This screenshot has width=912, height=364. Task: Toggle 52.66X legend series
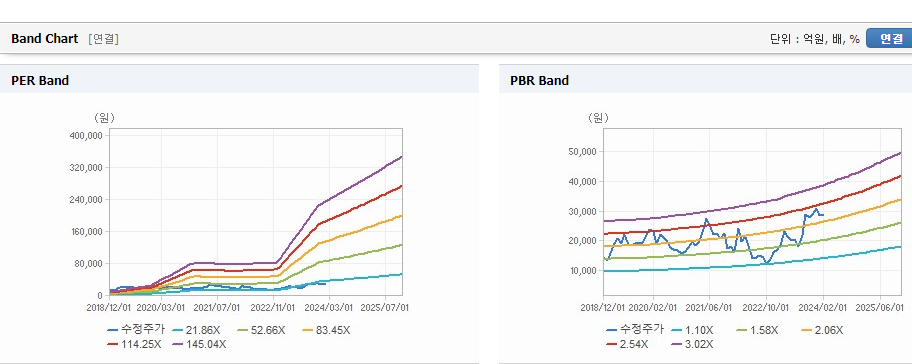(x=262, y=330)
